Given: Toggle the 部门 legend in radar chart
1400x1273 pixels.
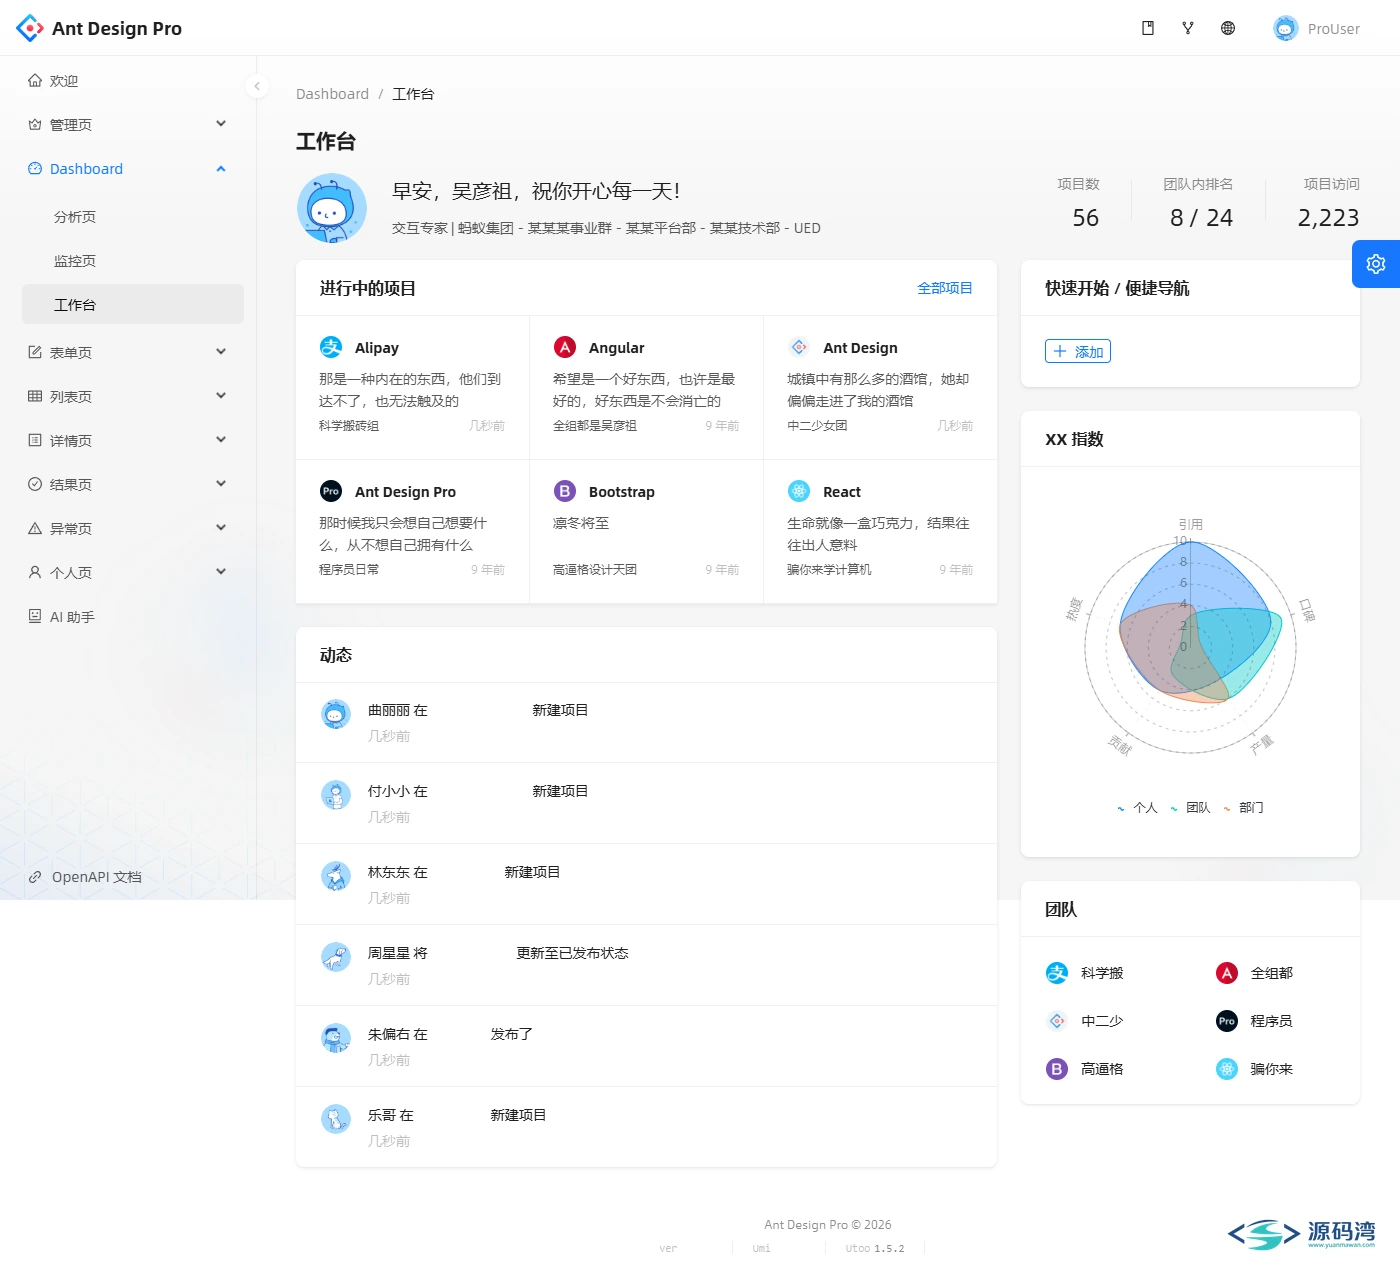Looking at the screenshot, I should [x=1243, y=808].
